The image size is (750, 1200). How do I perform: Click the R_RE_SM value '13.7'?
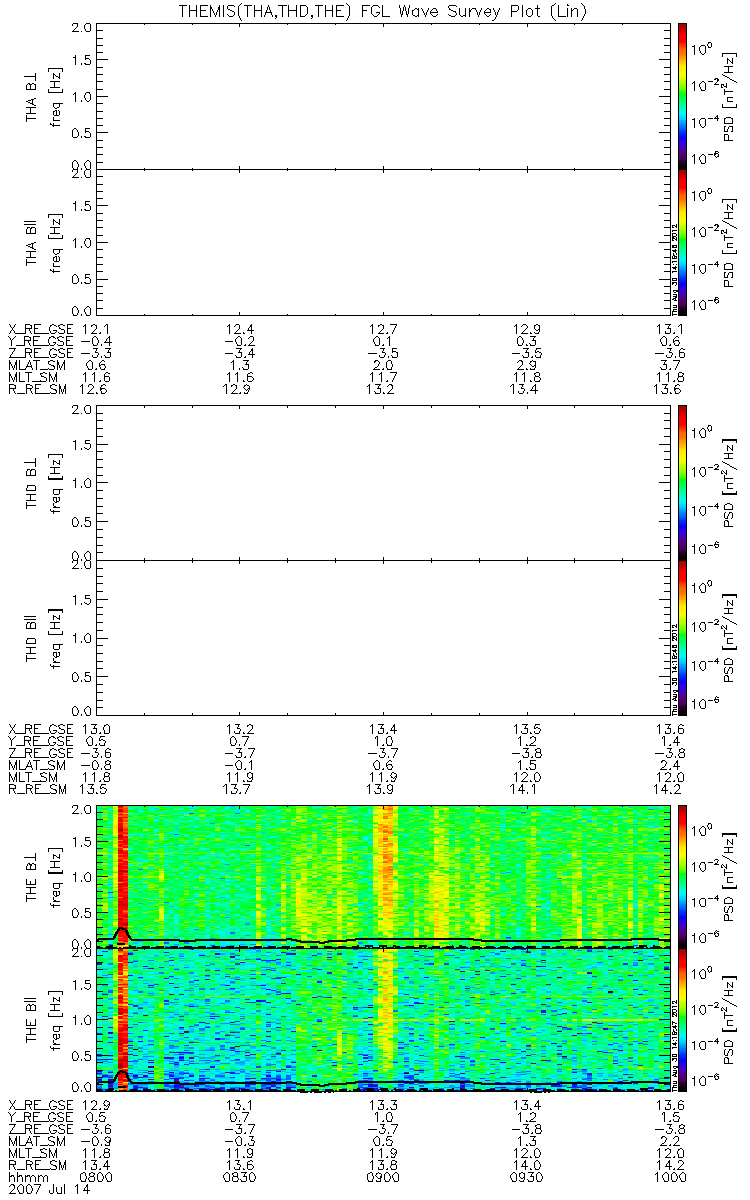[241, 789]
